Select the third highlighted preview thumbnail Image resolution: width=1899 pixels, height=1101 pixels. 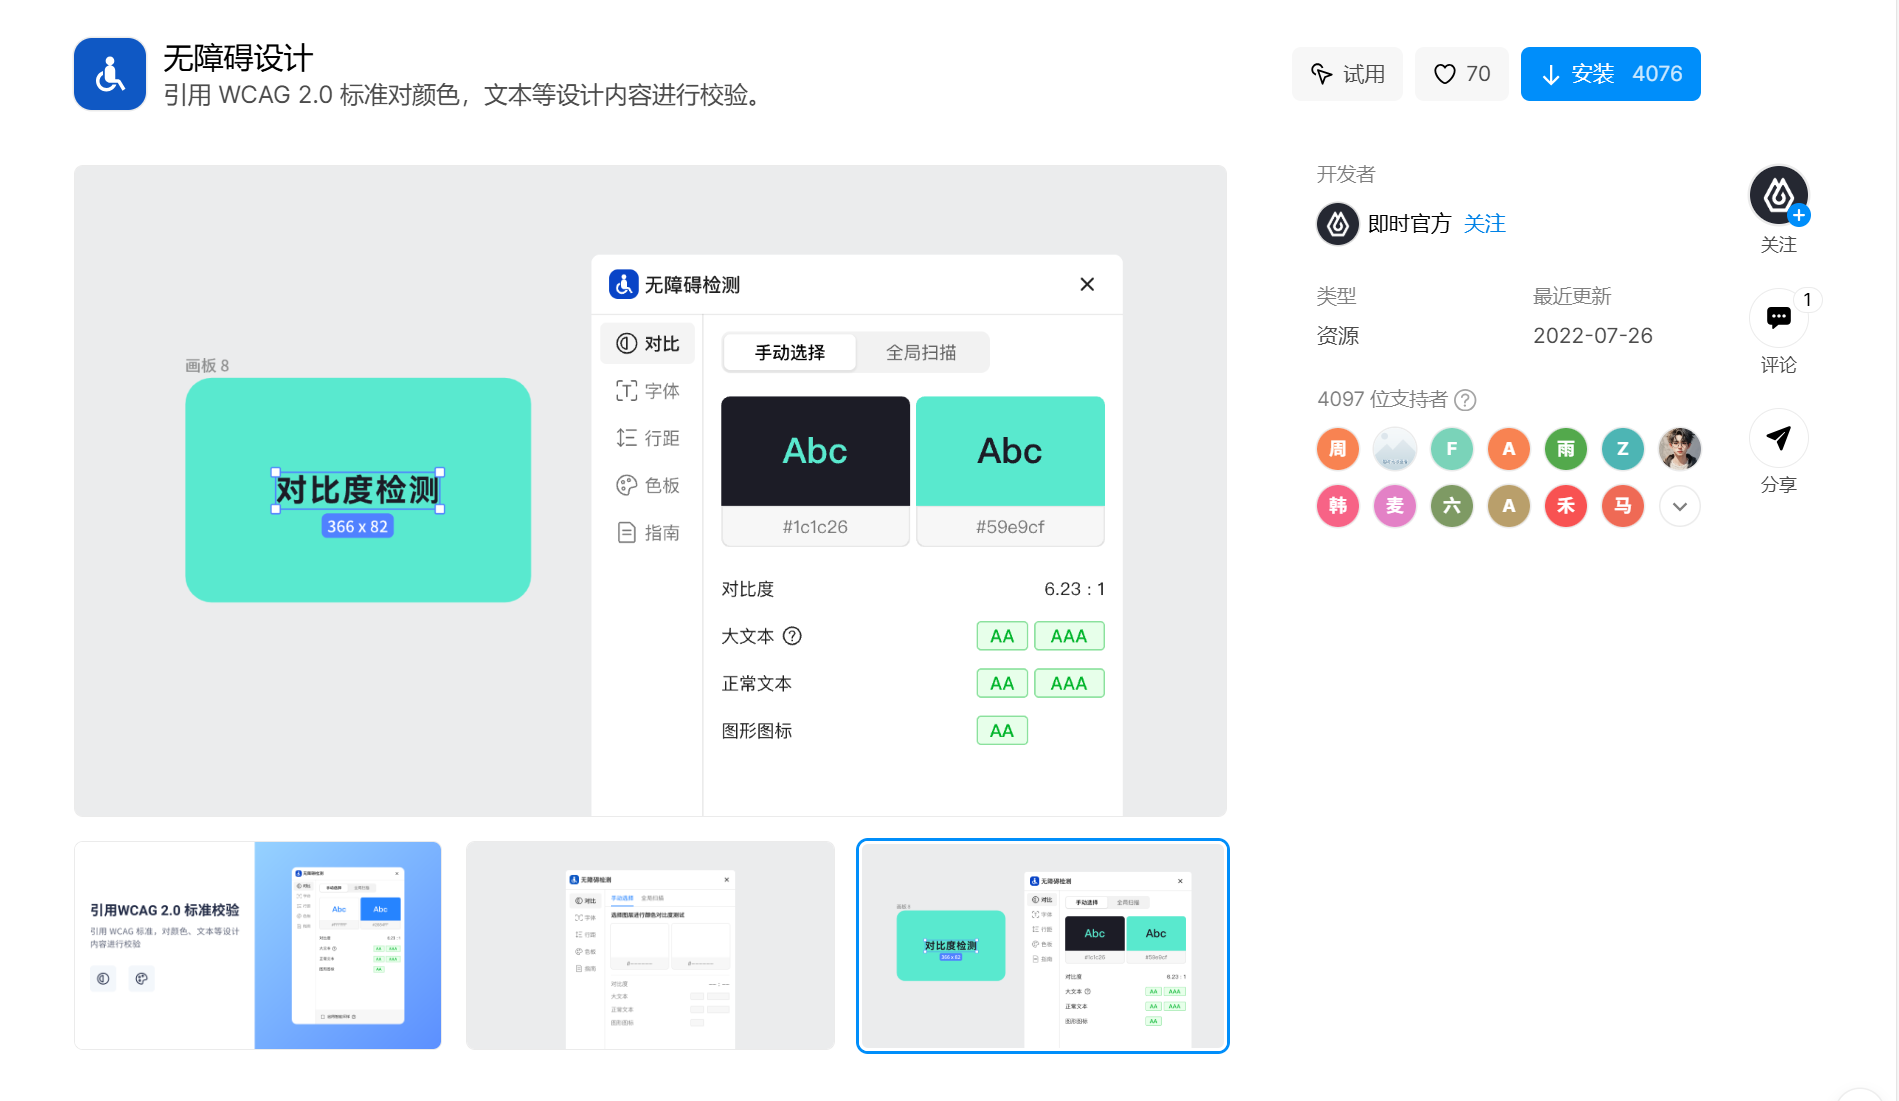(x=1042, y=945)
